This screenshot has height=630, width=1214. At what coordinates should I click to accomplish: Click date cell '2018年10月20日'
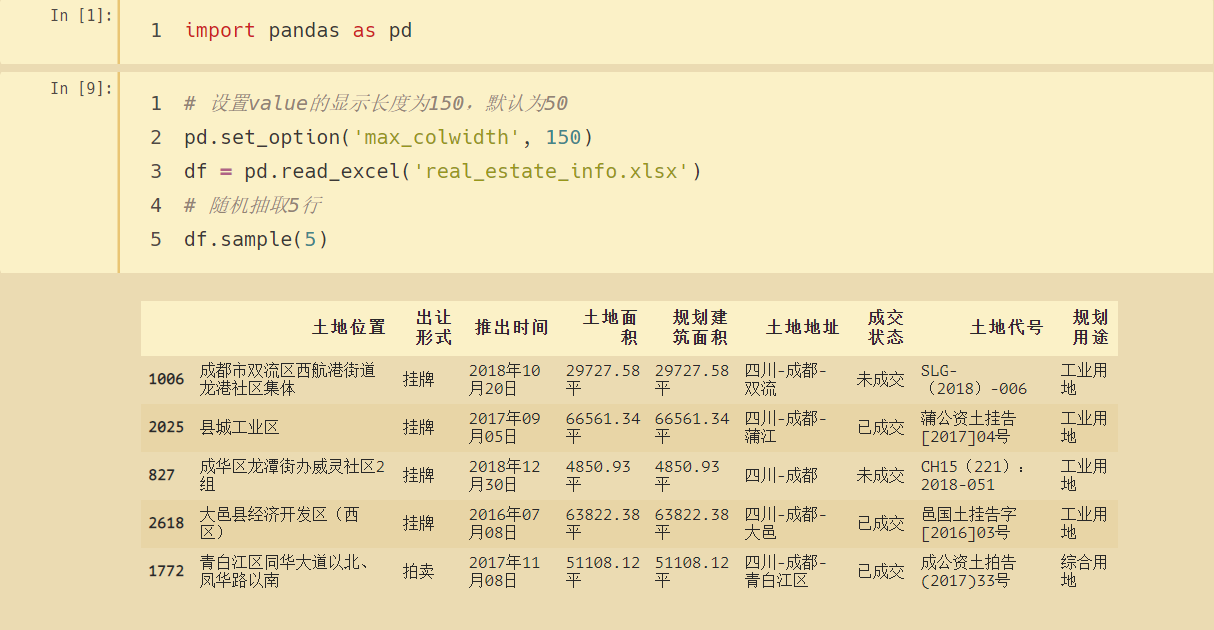505,379
